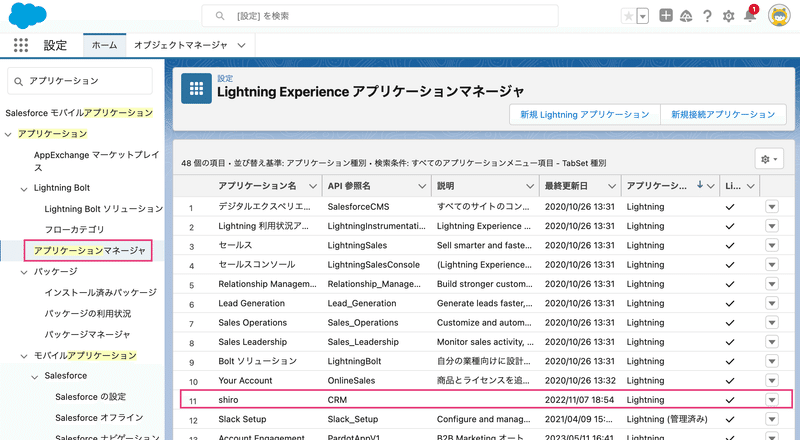Open Salesforce モバイルアプリケーション in sidebar
Screen dimensions: 800x440
point(79,113)
